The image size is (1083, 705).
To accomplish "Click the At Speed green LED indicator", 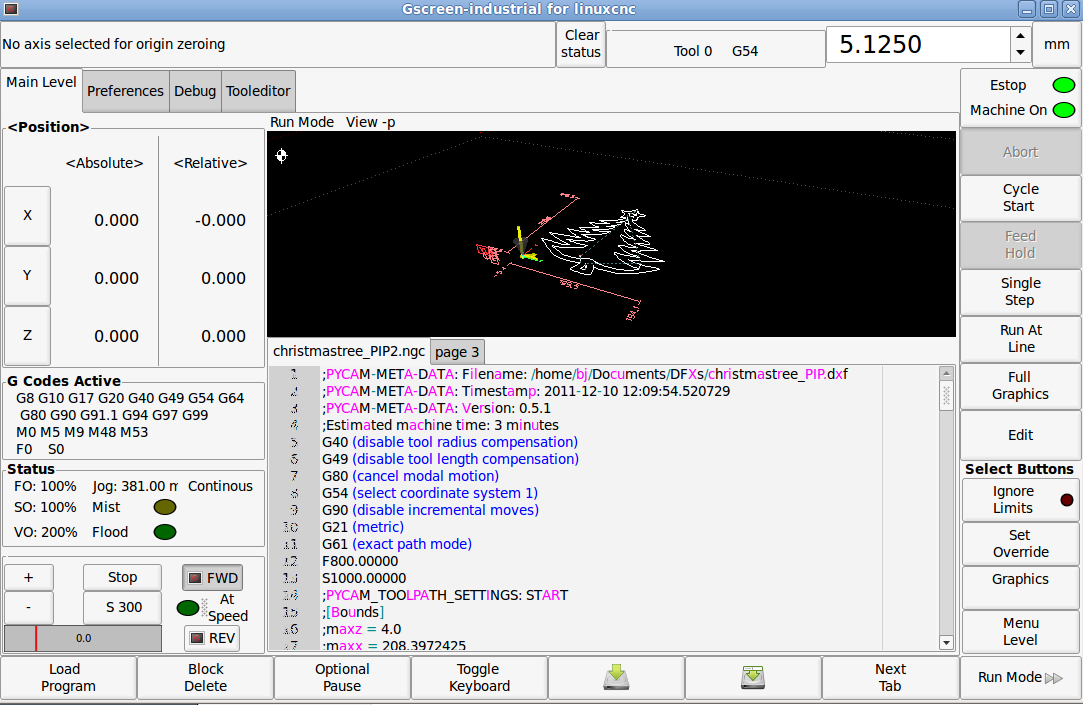I will (187, 607).
